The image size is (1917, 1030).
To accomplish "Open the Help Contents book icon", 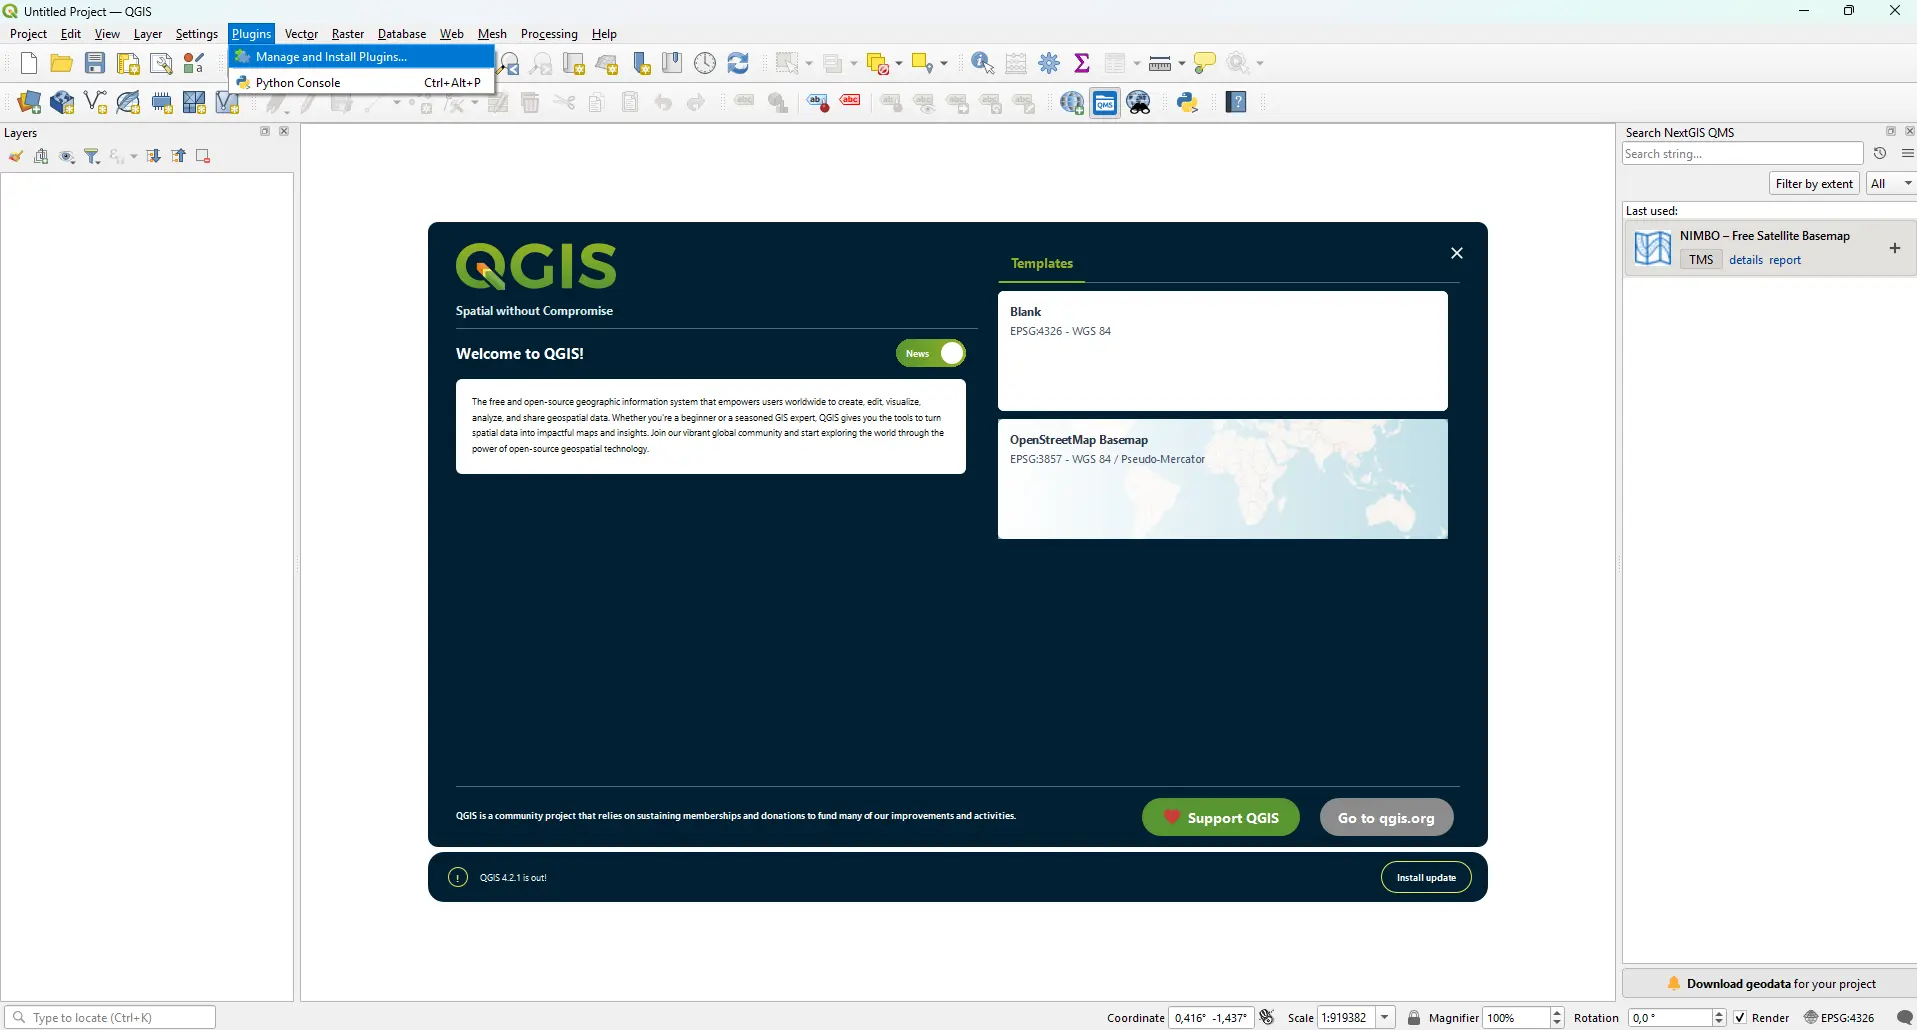I will [x=1237, y=102].
